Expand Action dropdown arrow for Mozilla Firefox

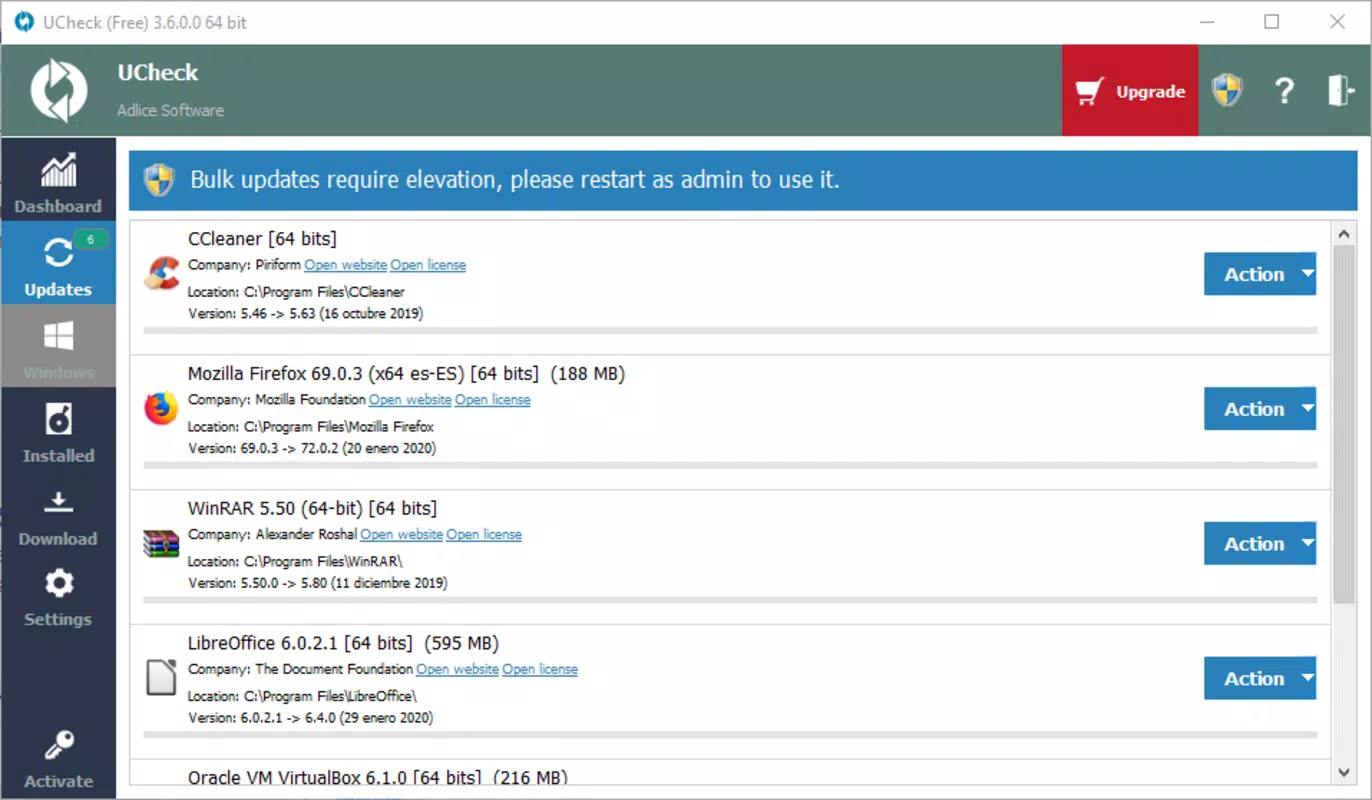point(1307,408)
